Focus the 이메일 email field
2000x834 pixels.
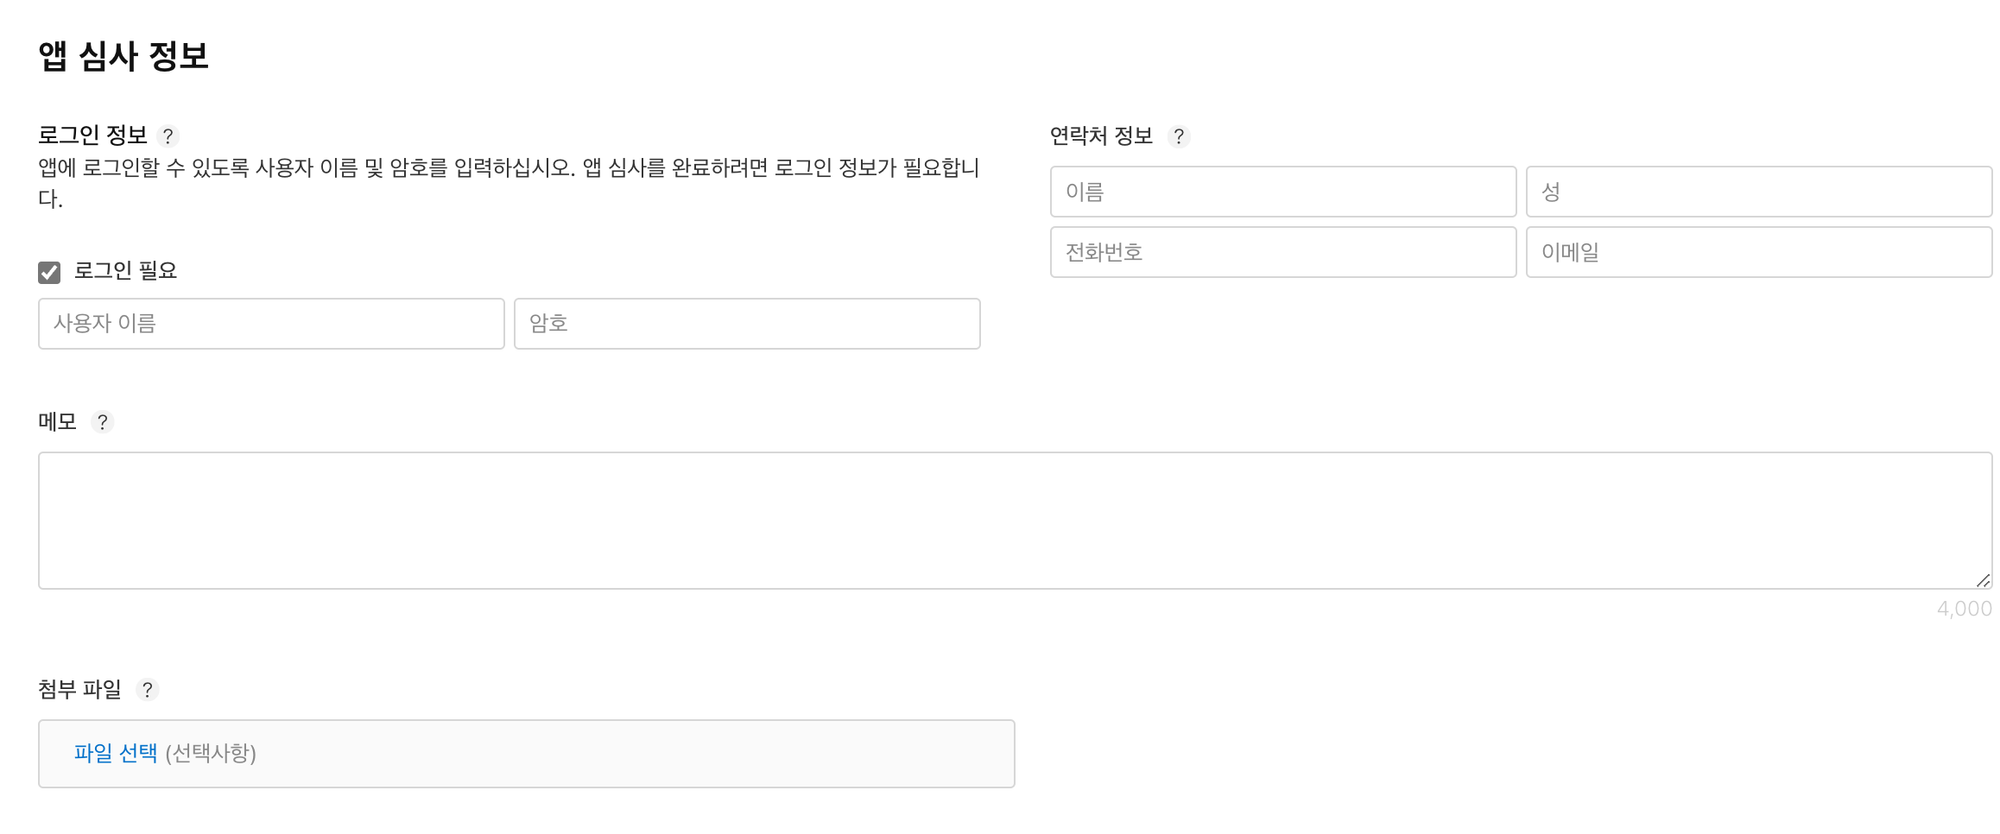pos(1759,252)
